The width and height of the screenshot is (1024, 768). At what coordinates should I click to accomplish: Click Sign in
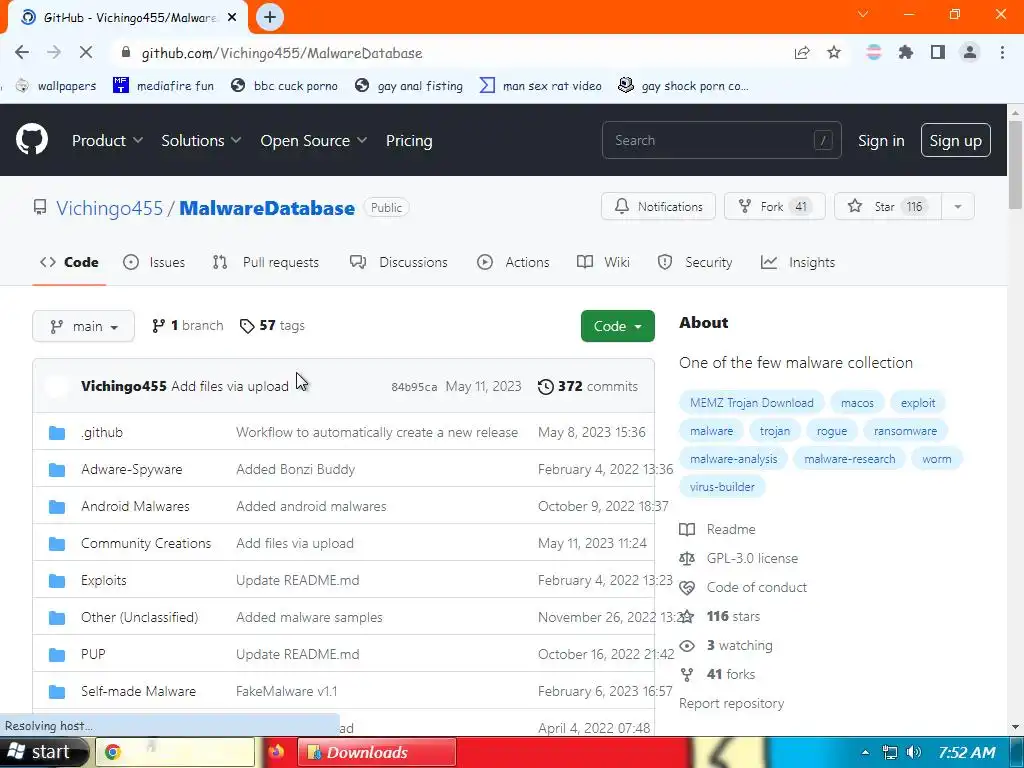coord(881,140)
